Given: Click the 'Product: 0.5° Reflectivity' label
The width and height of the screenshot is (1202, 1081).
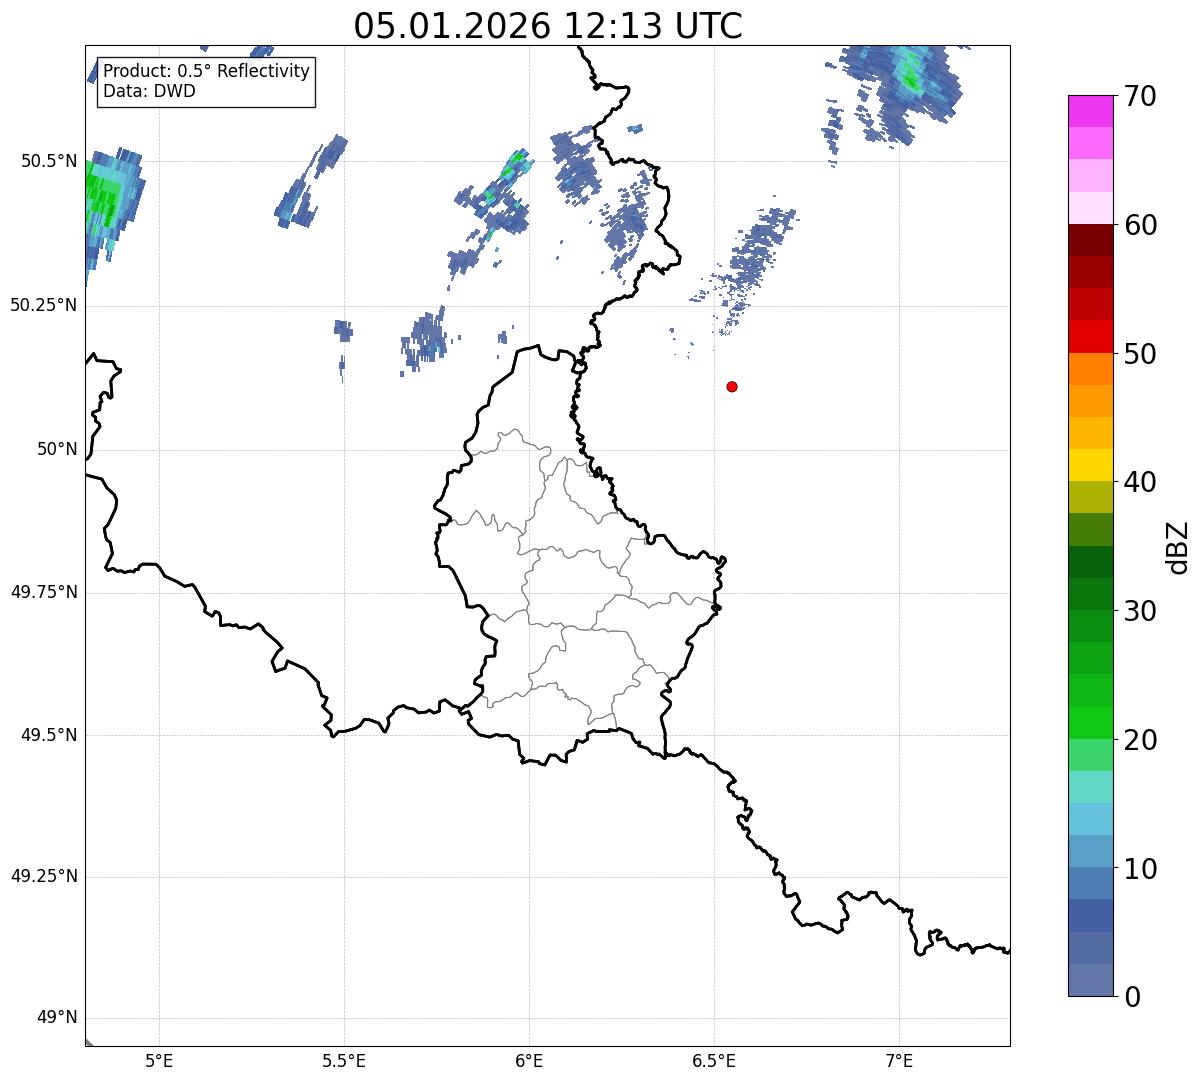Looking at the screenshot, I should [x=207, y=72].
